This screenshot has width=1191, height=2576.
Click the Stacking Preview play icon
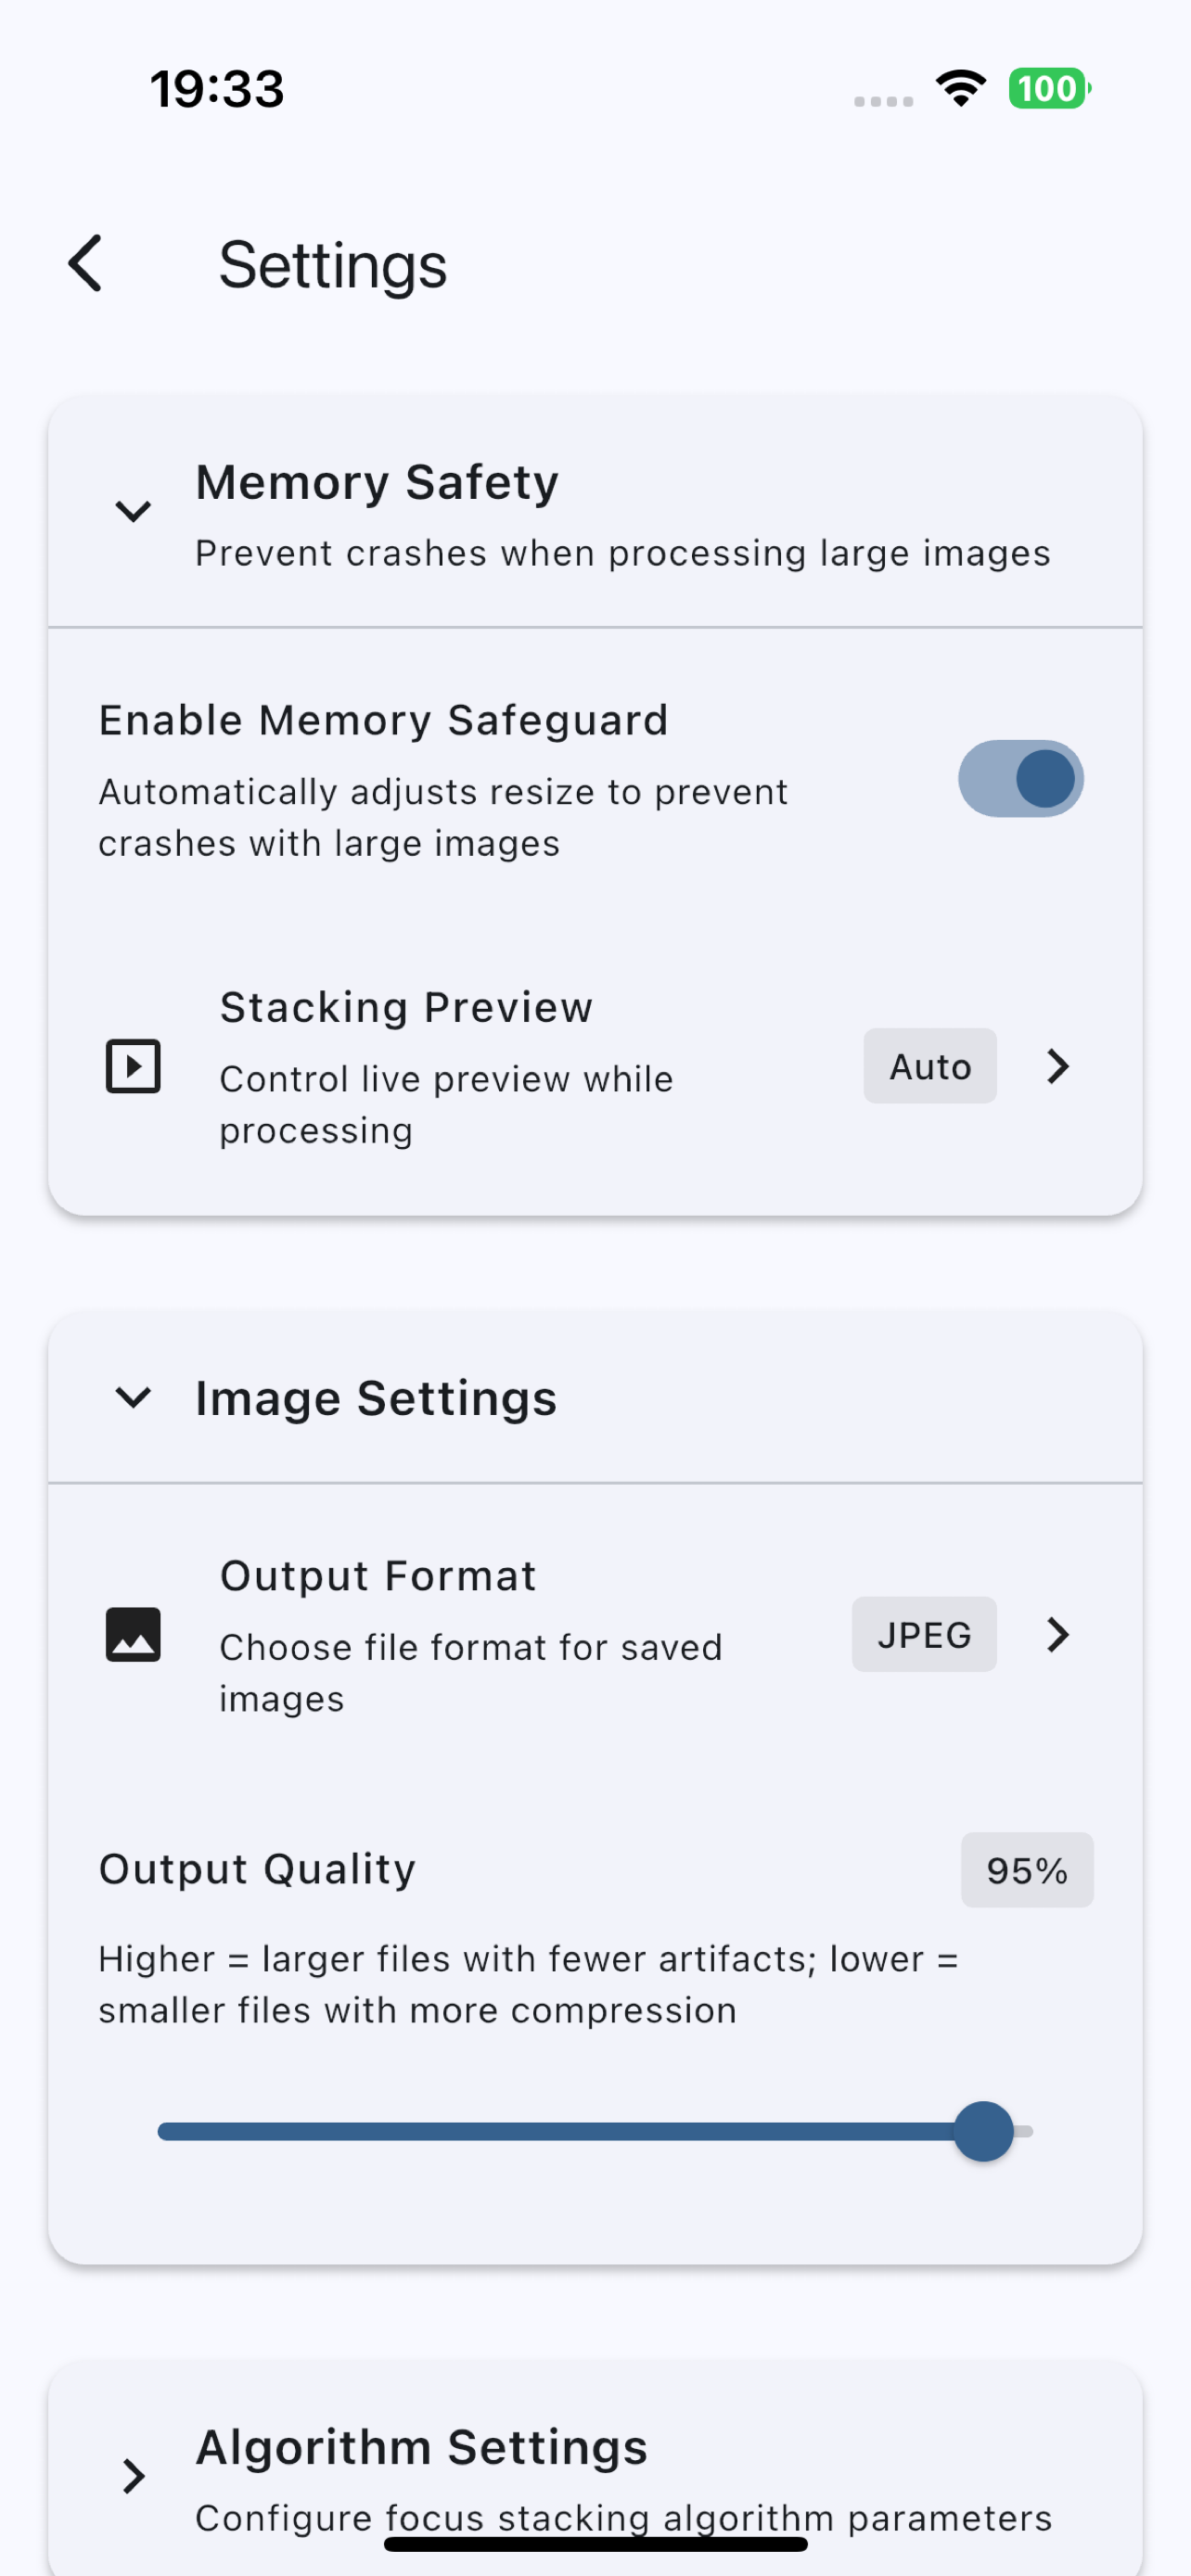133,1066
